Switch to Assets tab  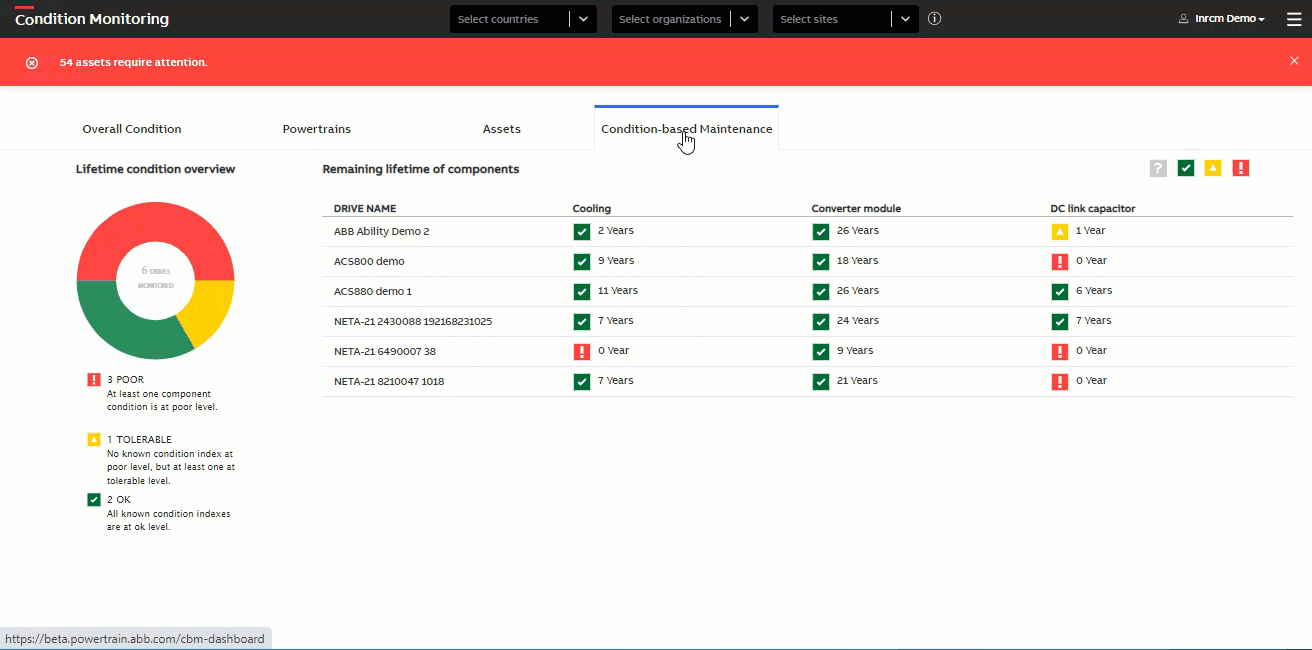pyautogui.click(x=502, y=129)
